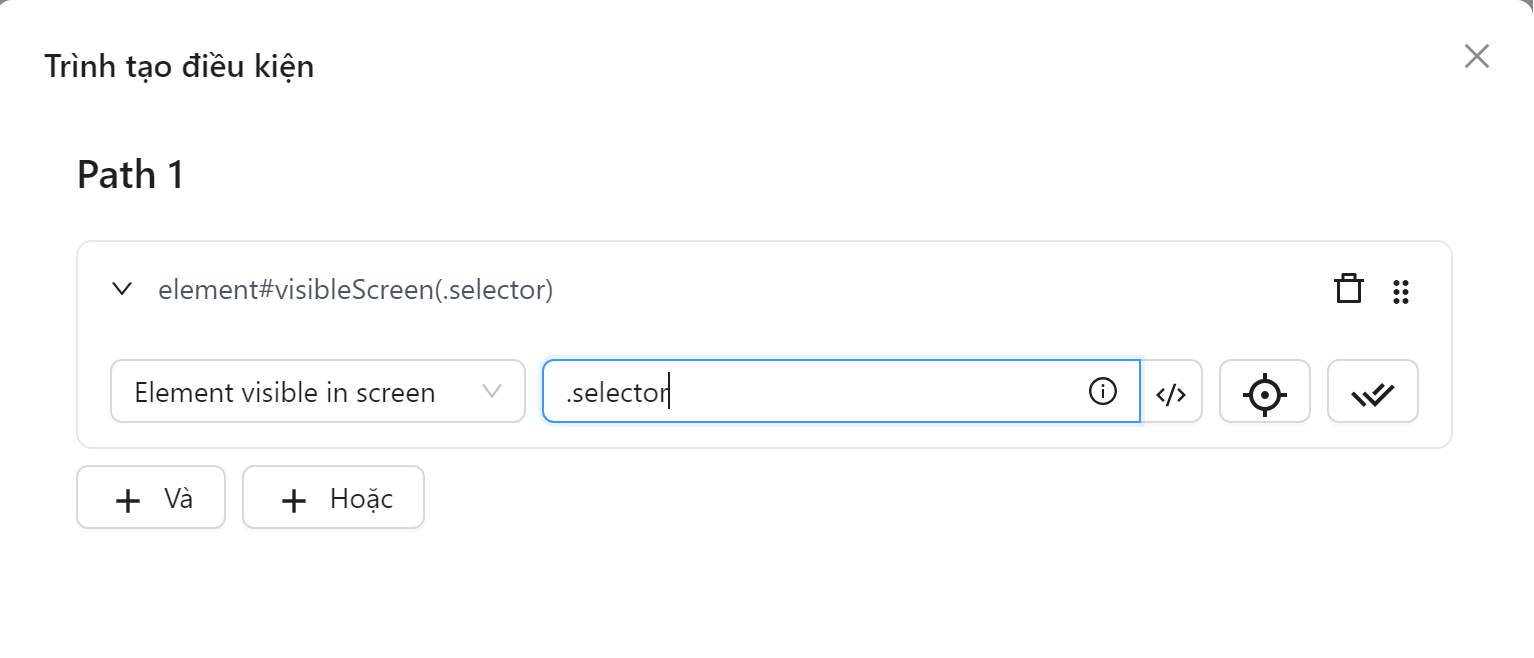This screenshot has width=1534, height=658.
Task: Open the info tooltip inside the selector field
Action: coord(1103,391)
